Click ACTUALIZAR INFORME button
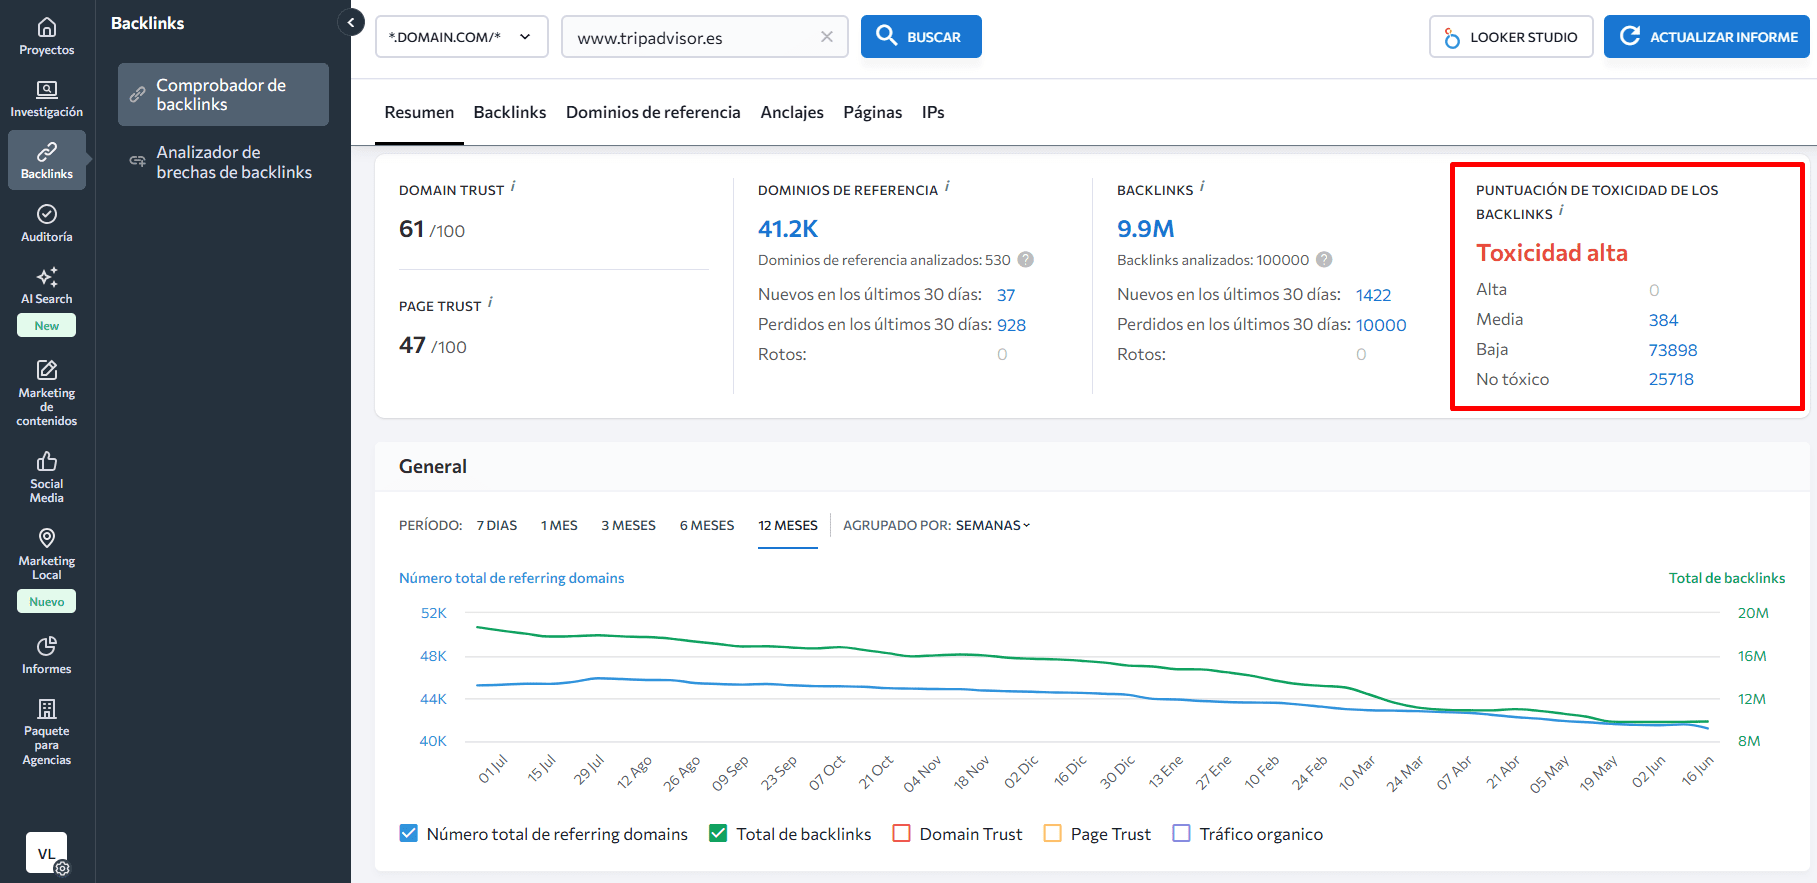The height and width of the screenshot is (883, 1817). [x=1707, y=37]
